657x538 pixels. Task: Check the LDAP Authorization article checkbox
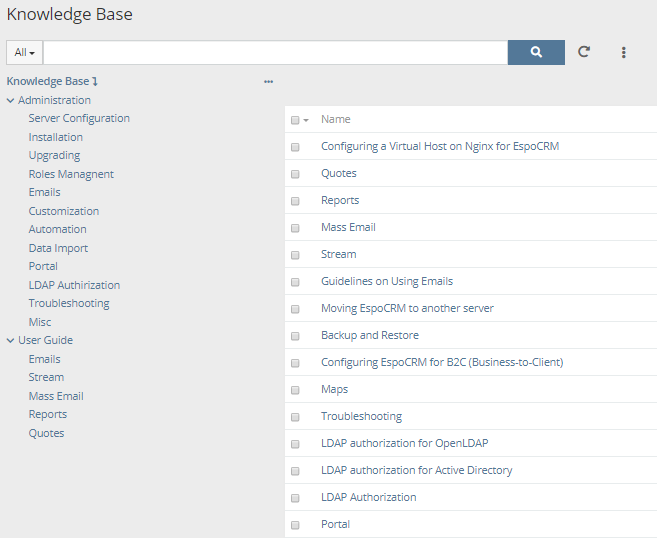pos(295,498)
